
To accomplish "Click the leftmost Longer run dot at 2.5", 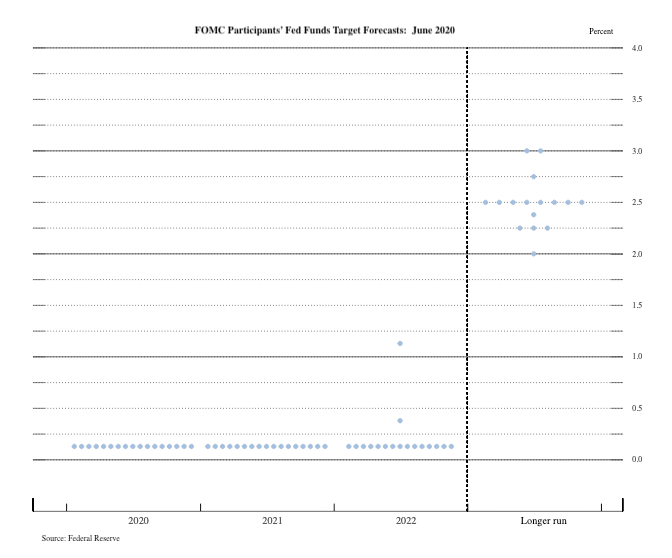I will pyautogui.click(x=485, y=202).
